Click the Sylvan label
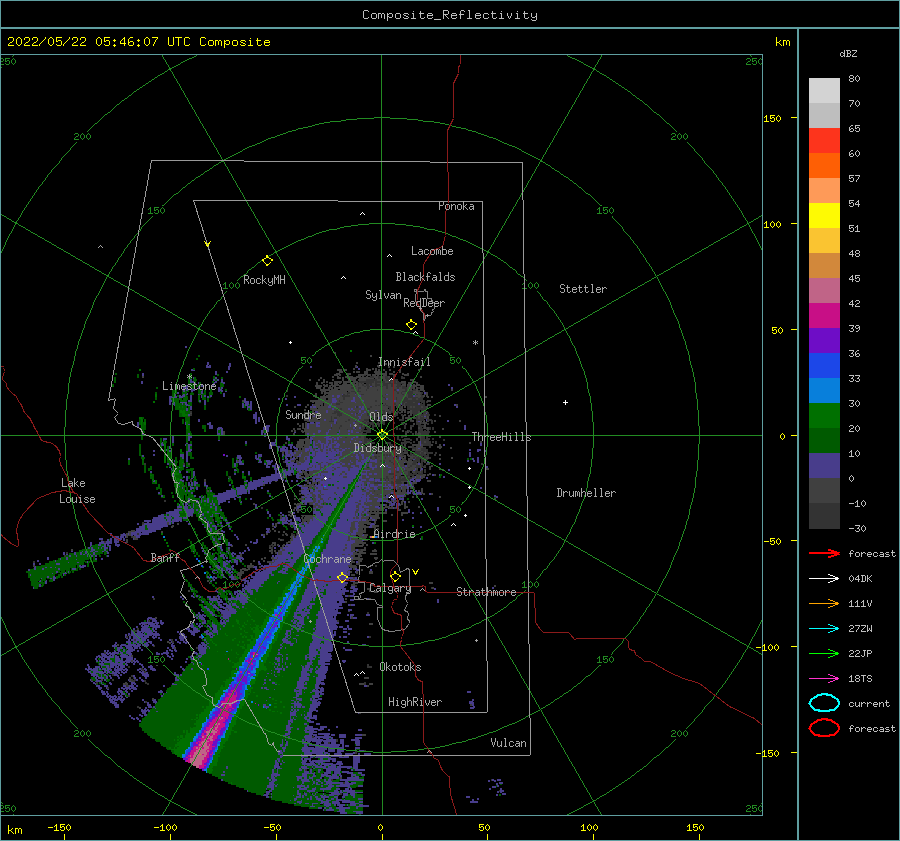The image size is (900, 841). [383, 295]
